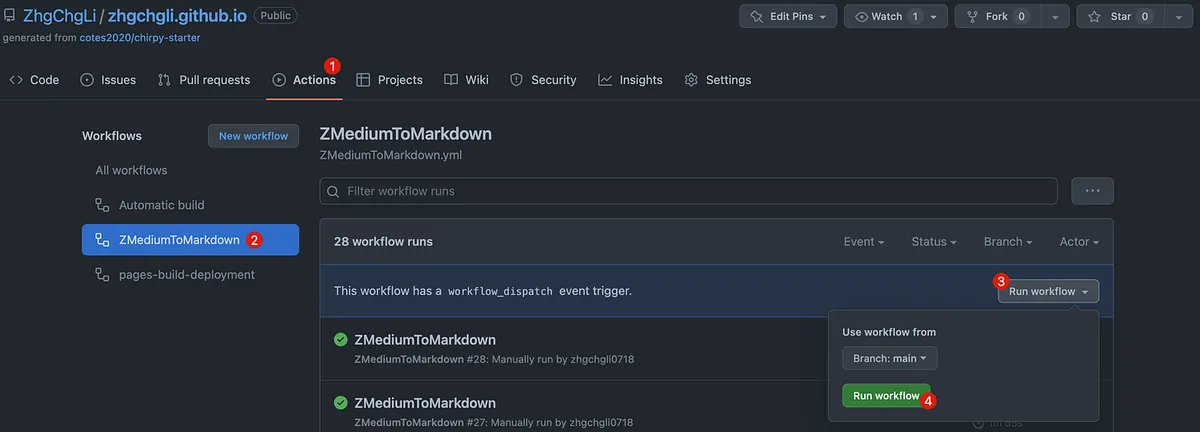This screenshot has height=432, width=1200.
Task: Click the Filter workflow runs search field
Action: pyautogui.click(x=688, y=191)
